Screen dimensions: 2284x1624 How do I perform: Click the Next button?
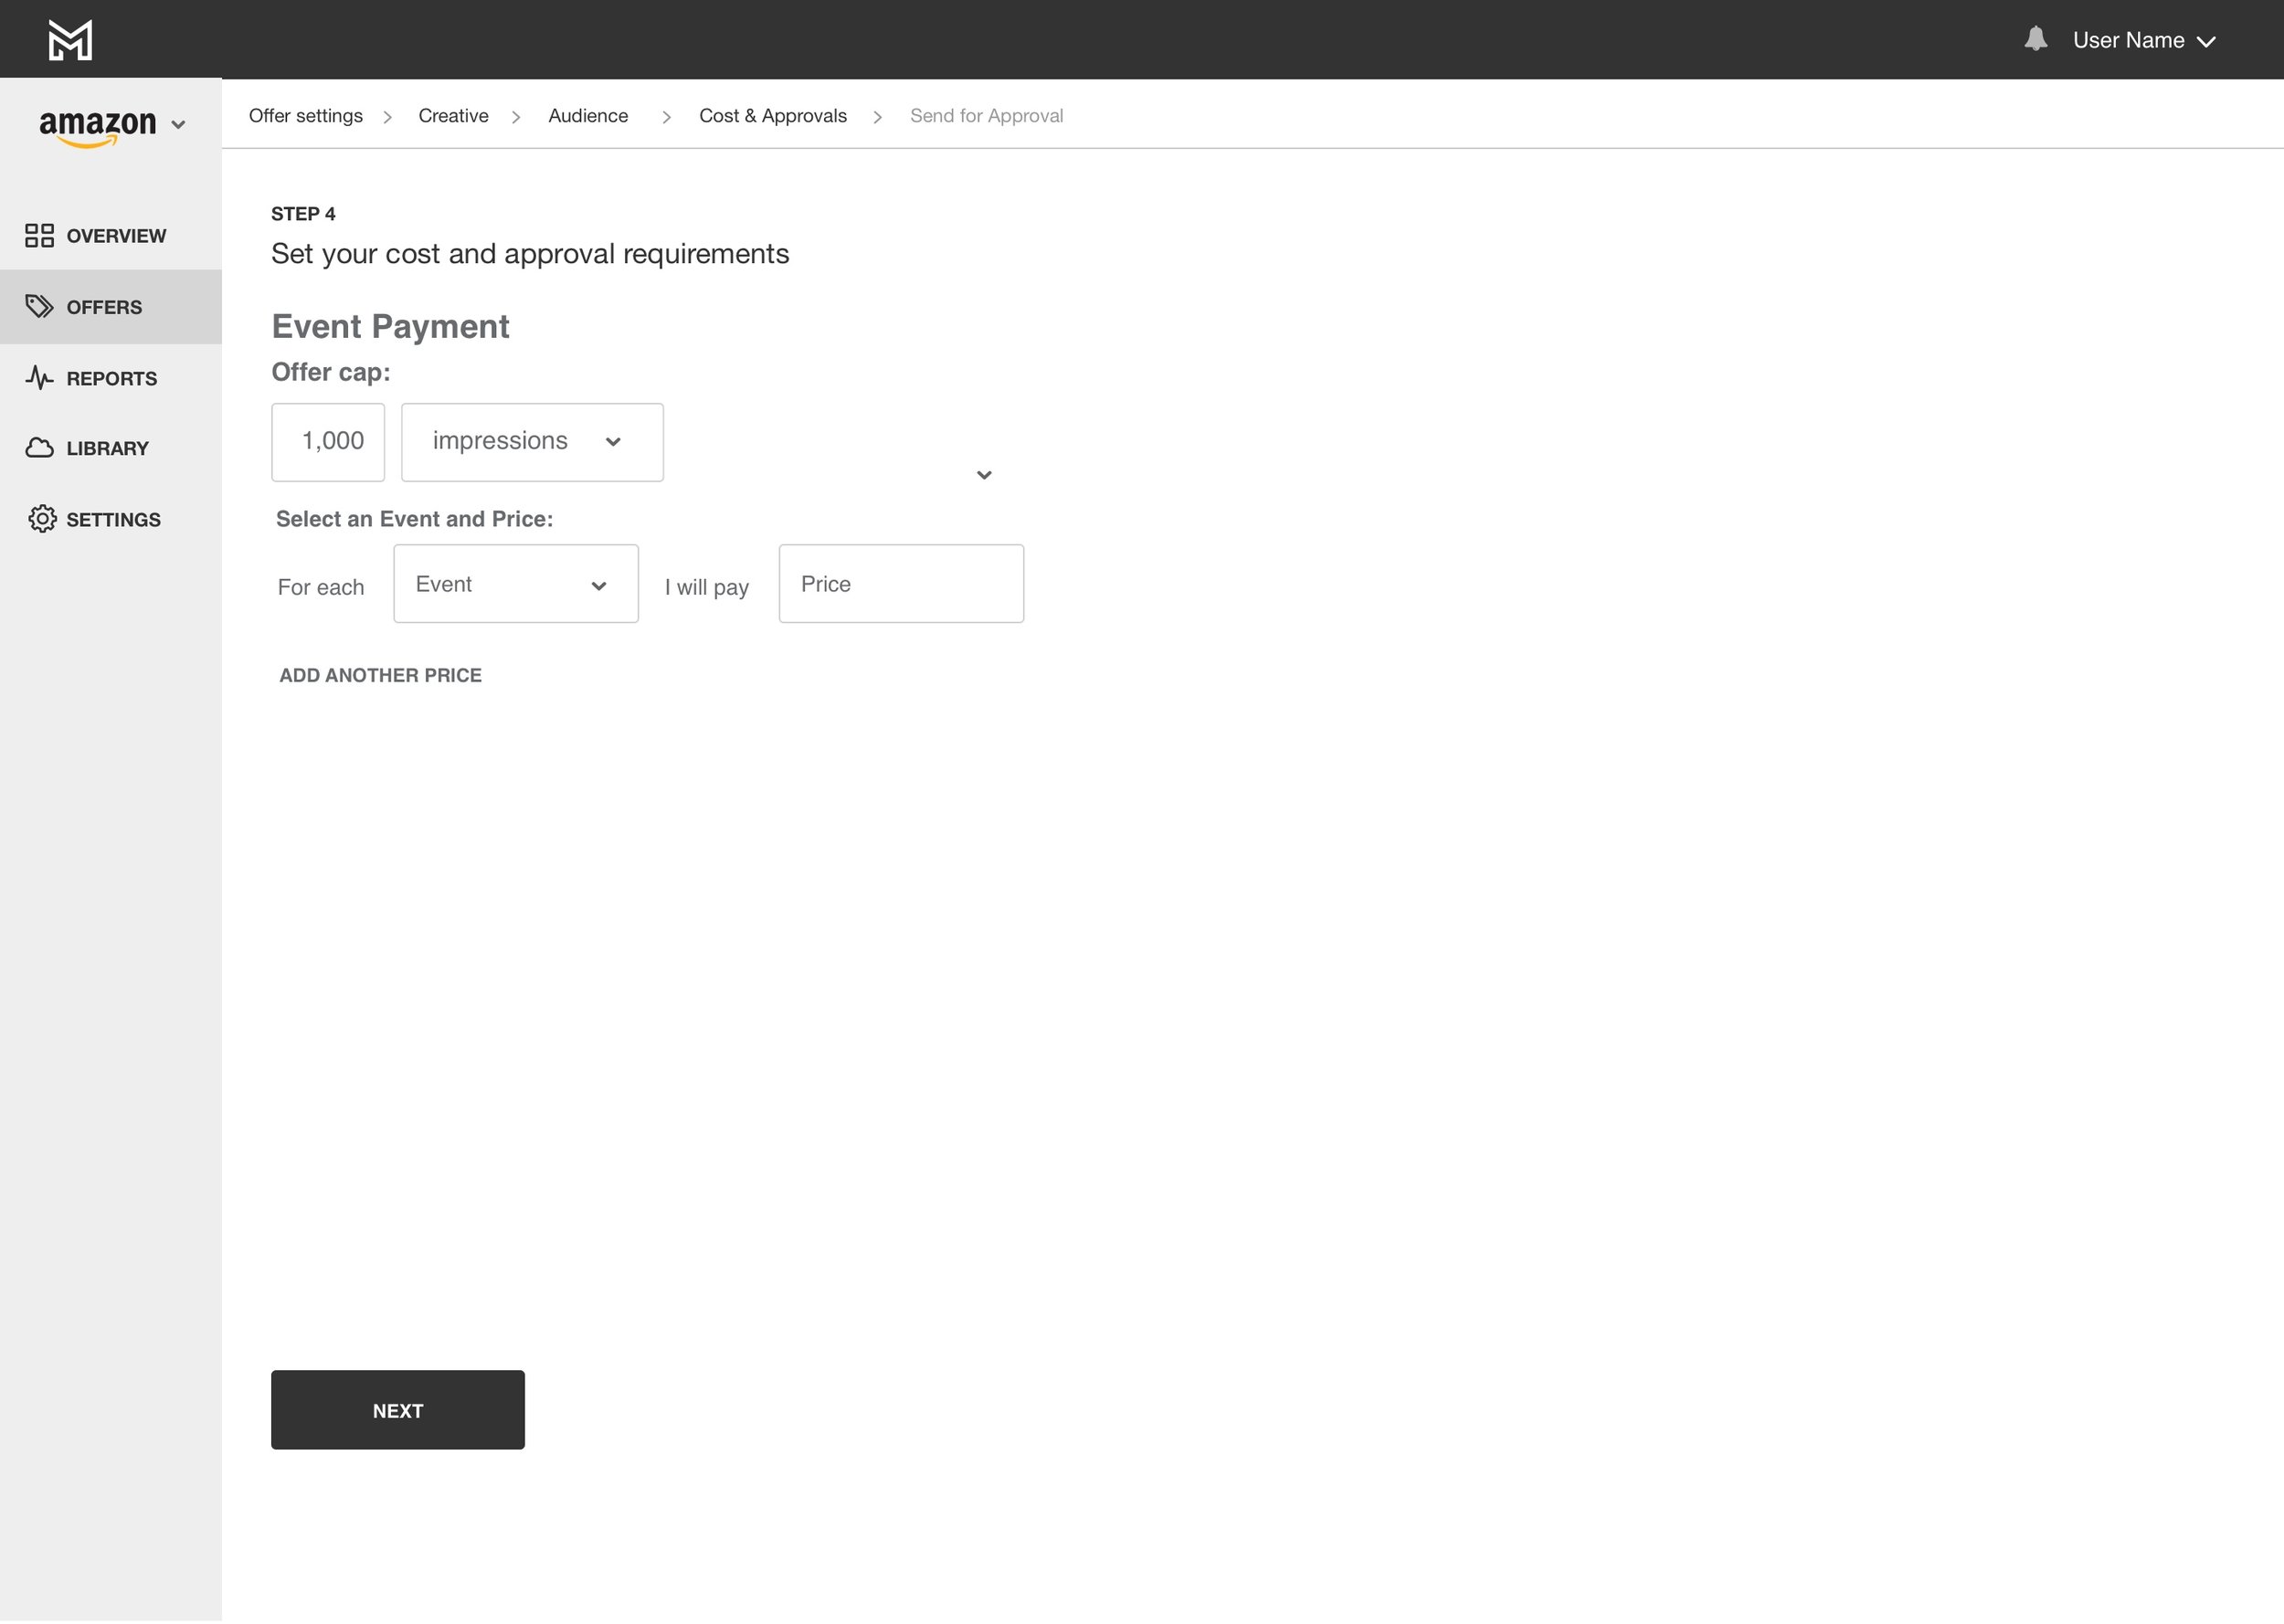pos(398,1410)
